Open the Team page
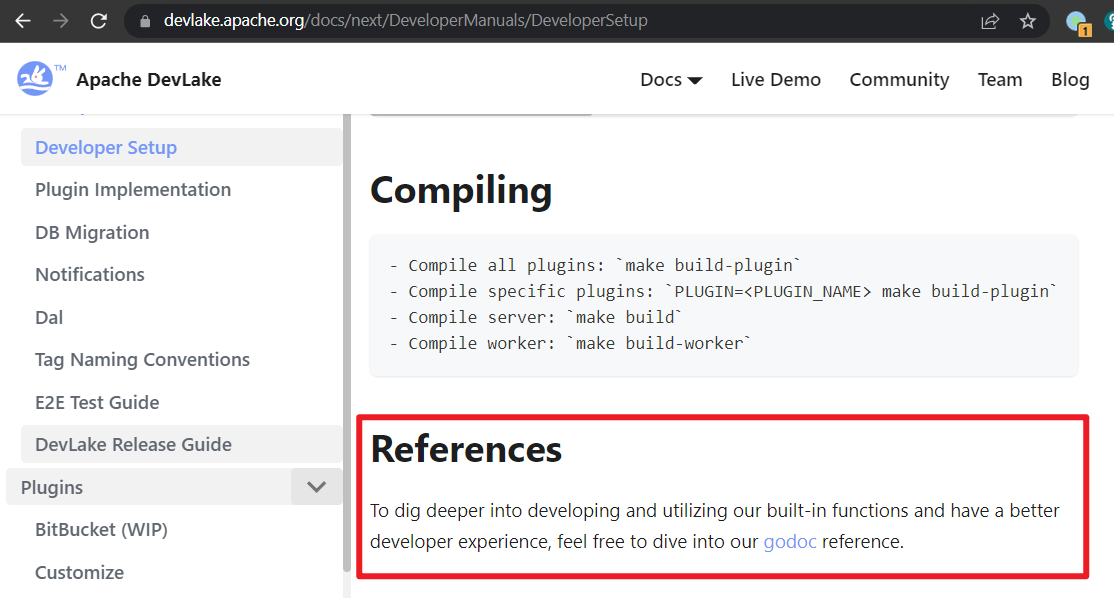The width and height of the screenshot is (1114, 598). pos(1000,80)
